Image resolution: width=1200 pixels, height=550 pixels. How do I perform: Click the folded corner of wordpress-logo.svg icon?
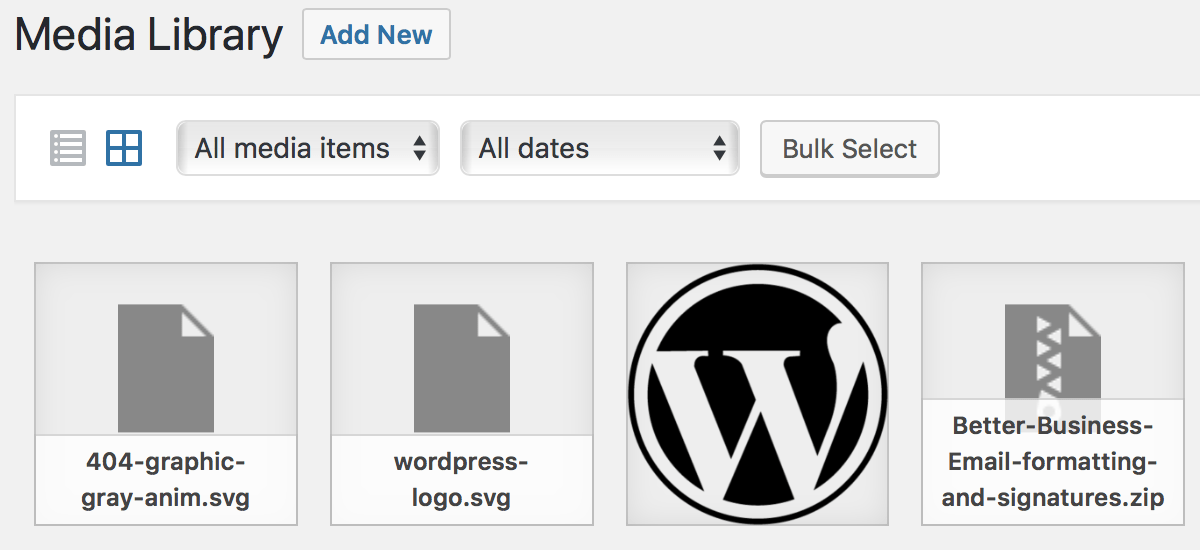[494, 320]
